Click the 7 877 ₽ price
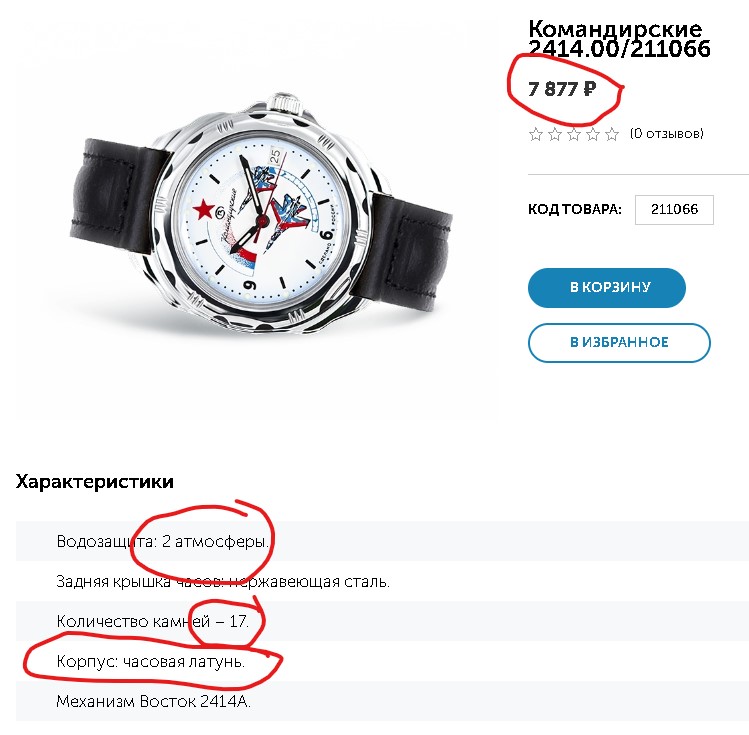This screenshot has height=735, width=749. (562, 89)
